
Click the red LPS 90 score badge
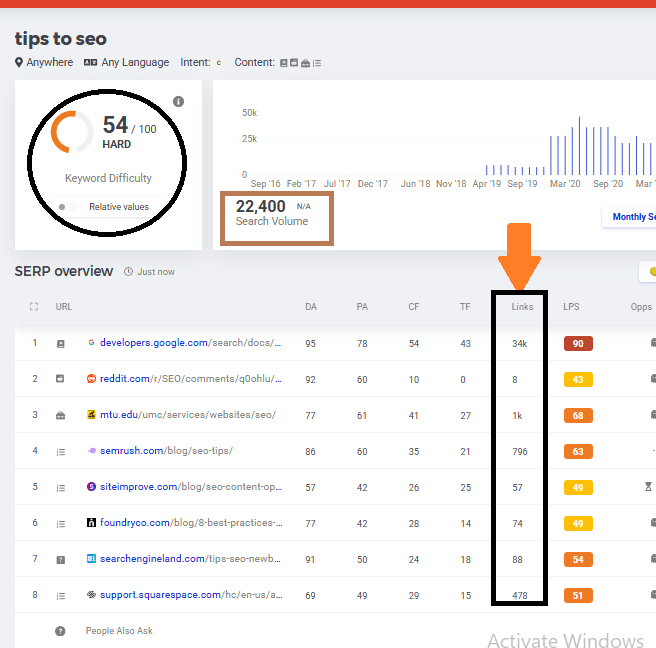(578, 343)
